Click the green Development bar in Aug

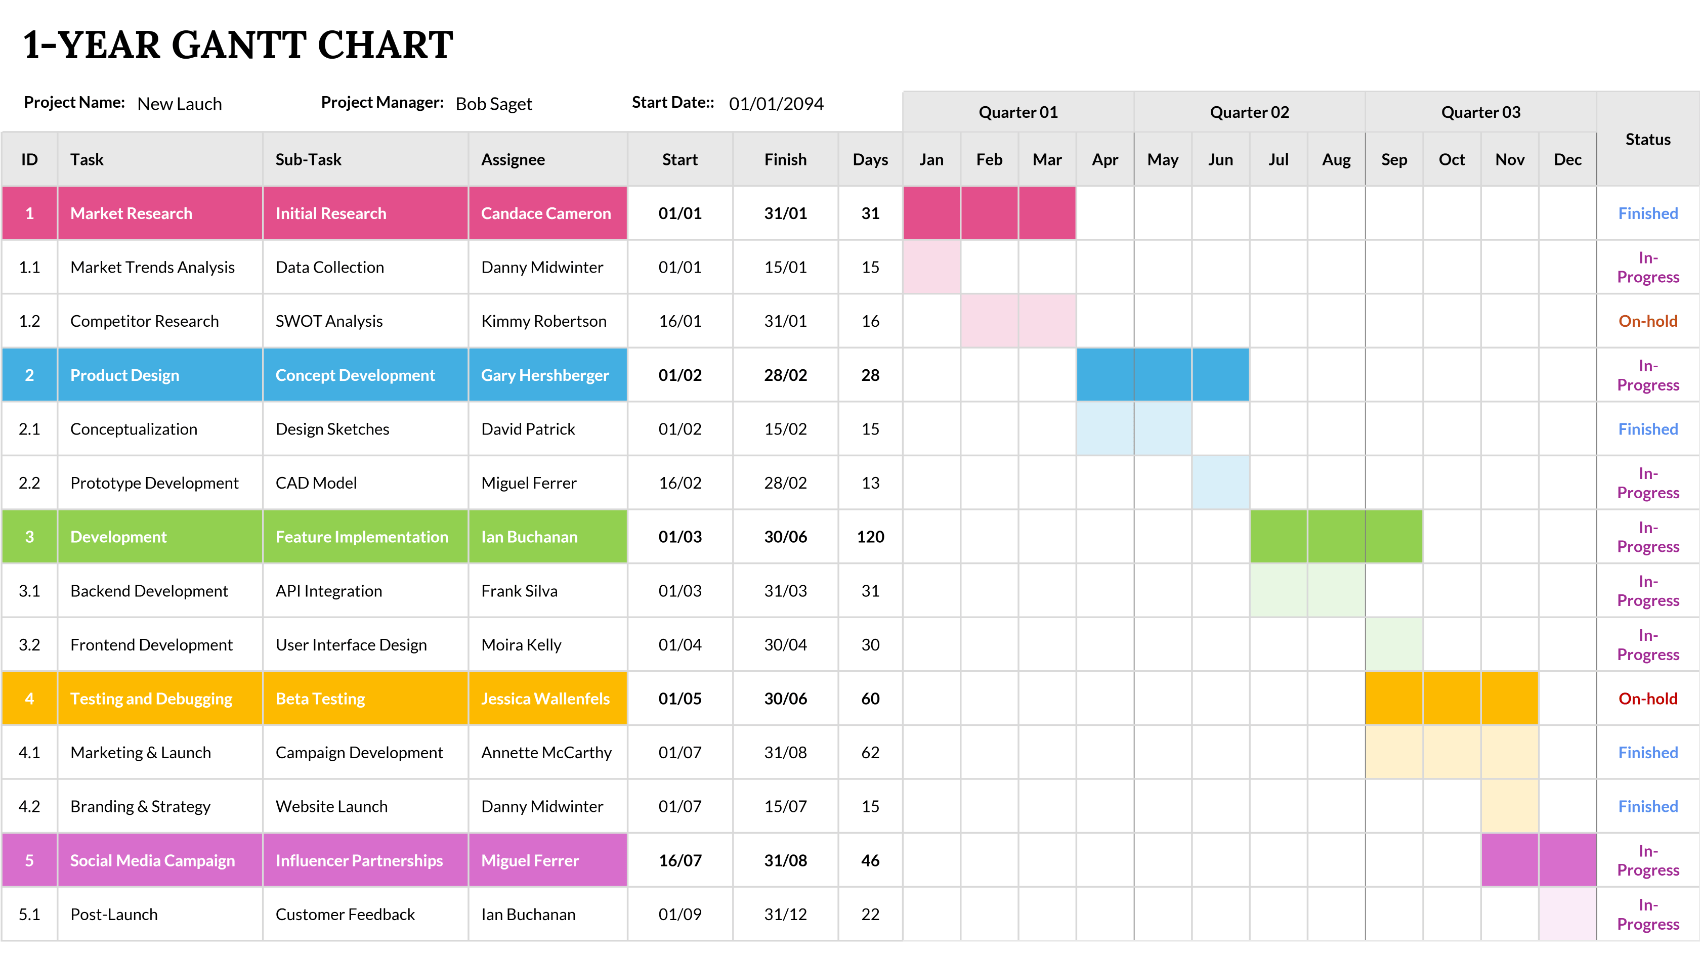(x=1336, y=537)
